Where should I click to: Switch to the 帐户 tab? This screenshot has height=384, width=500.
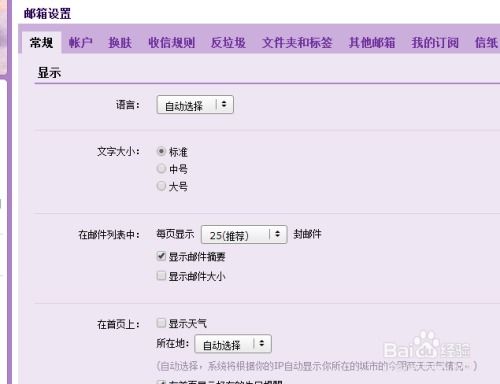[x=80, y=43]
